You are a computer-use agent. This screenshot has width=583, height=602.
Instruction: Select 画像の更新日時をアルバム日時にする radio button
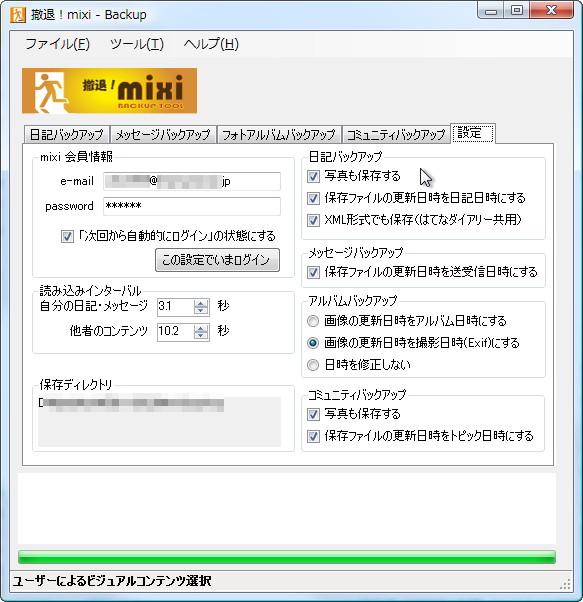(x=313, y=321)
